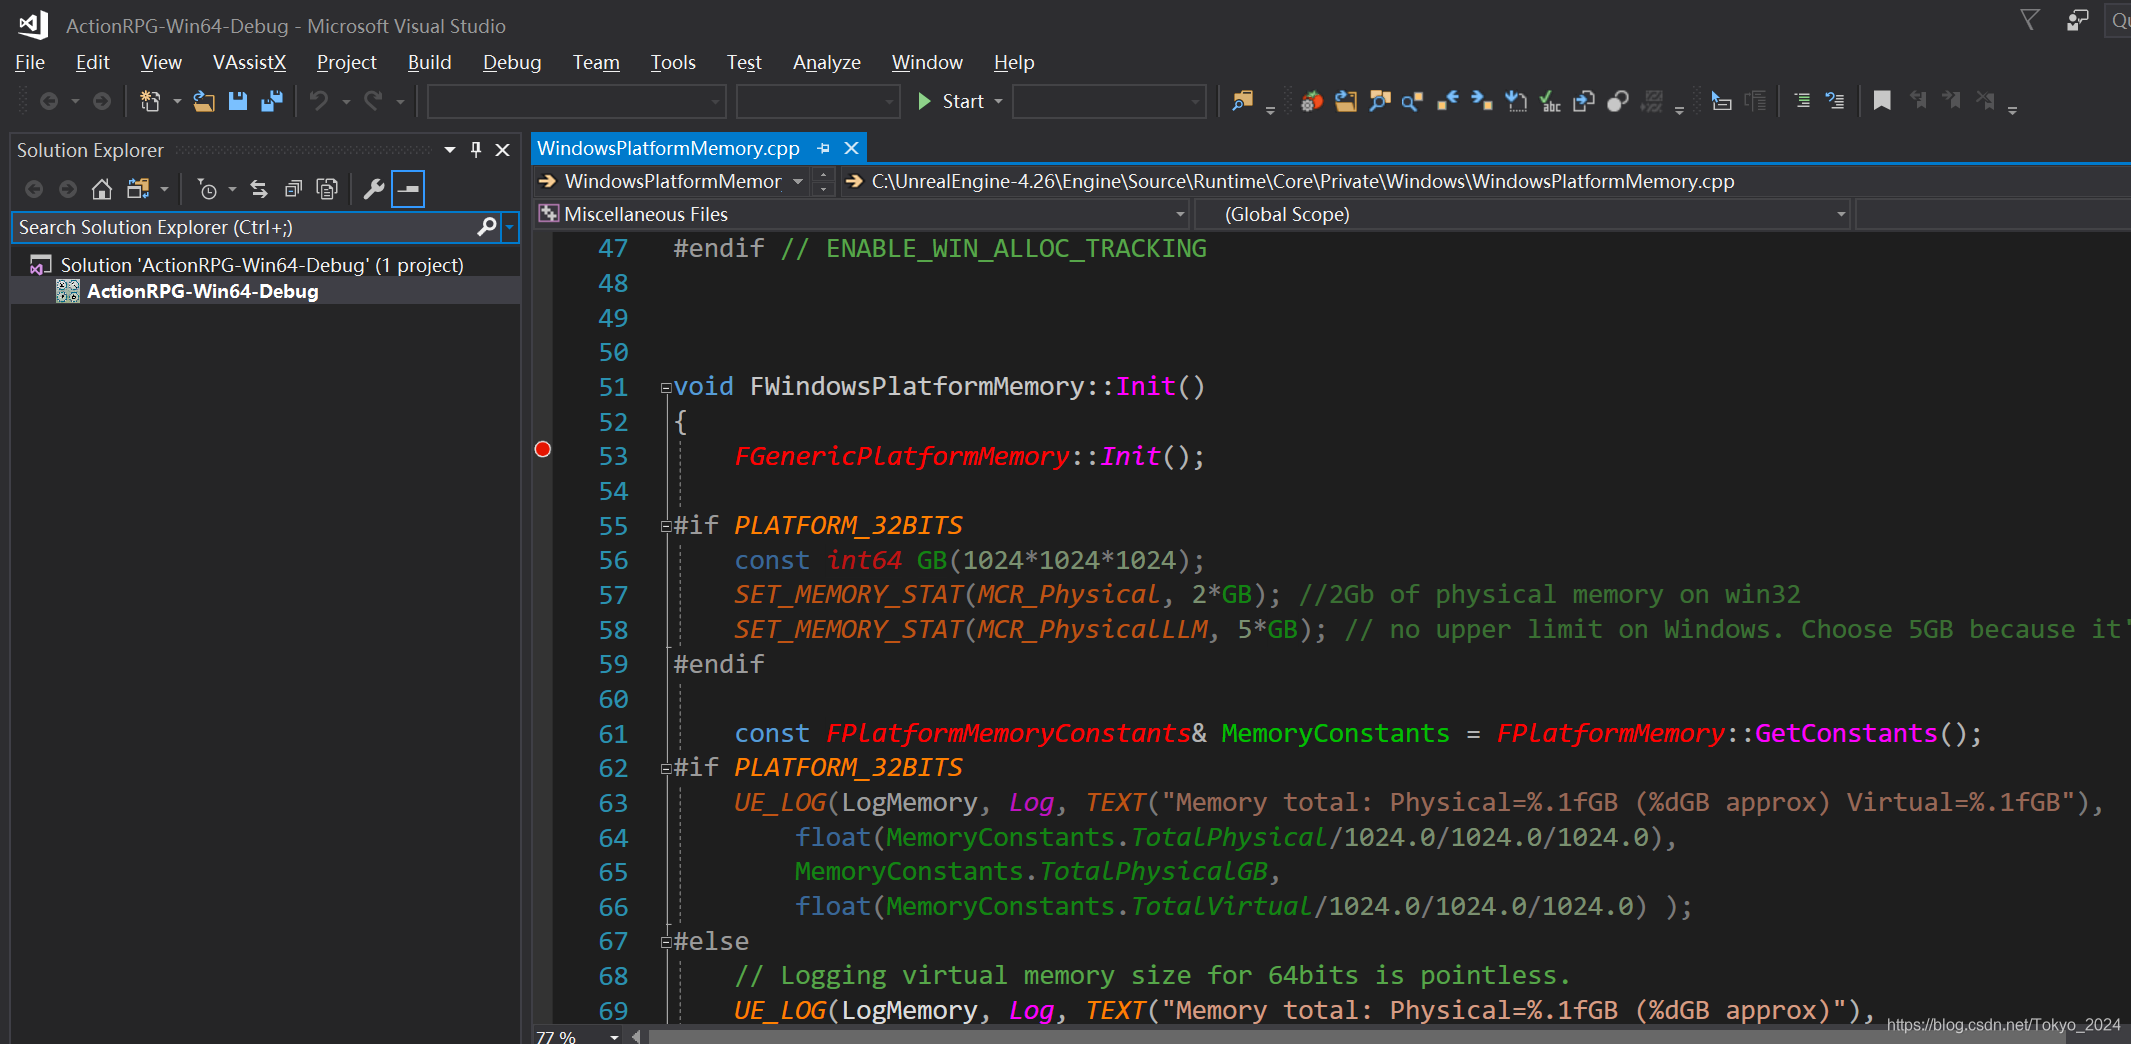Collapse the FWindowsPlatformMemory::Init function at line 51
Screen dimensions: 2131x1044
pyautogui.click(x=665, y=388)
